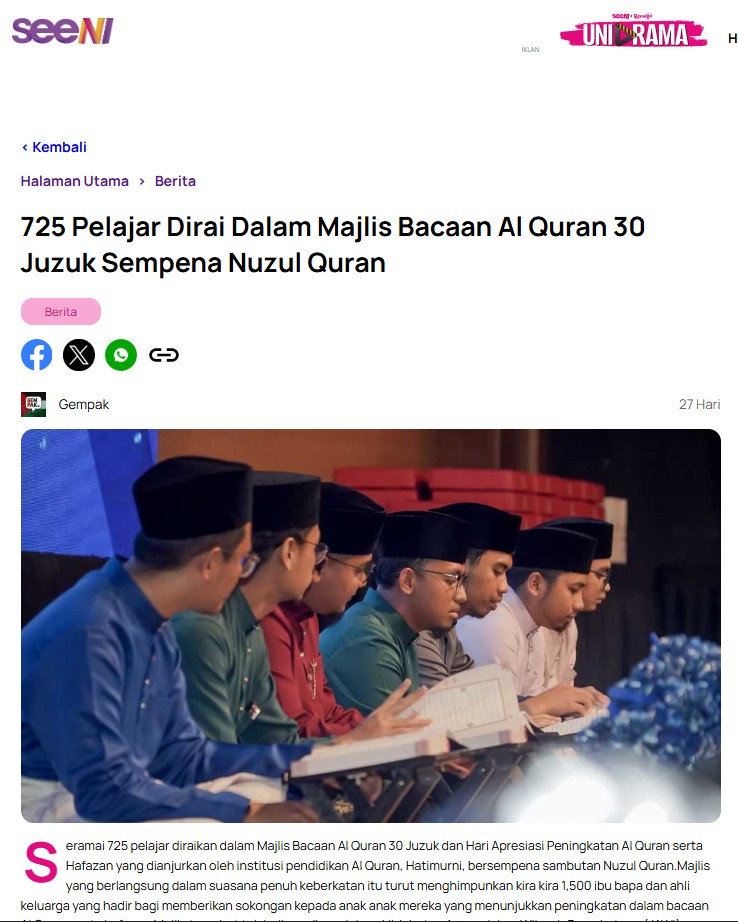Screen dimensions: 738x922
Task: Click the article headline about 725 Pelajar
Action: [333, 245]
